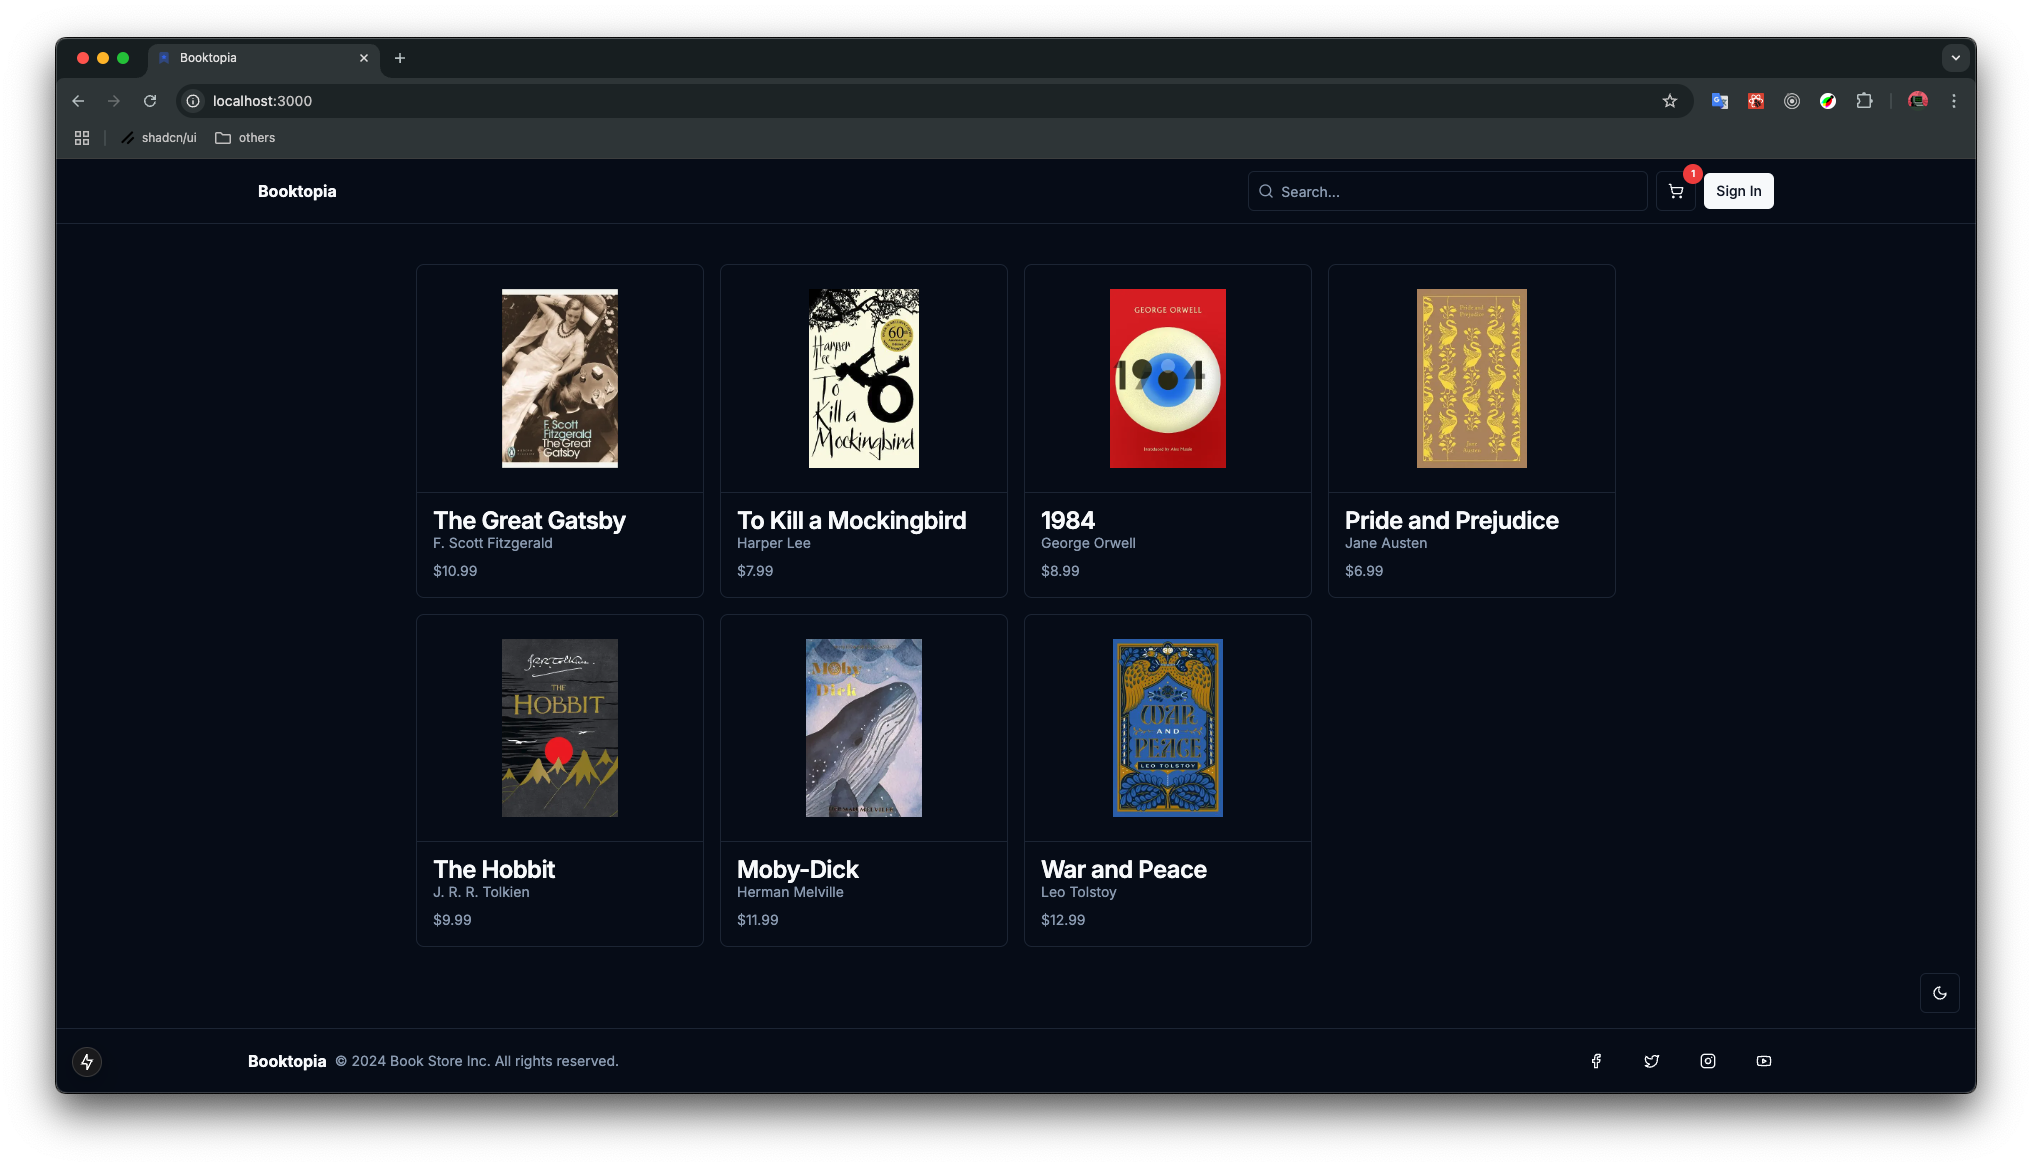Open the shopping cart icon
2032x1167 pixels.
(1676, 191)
